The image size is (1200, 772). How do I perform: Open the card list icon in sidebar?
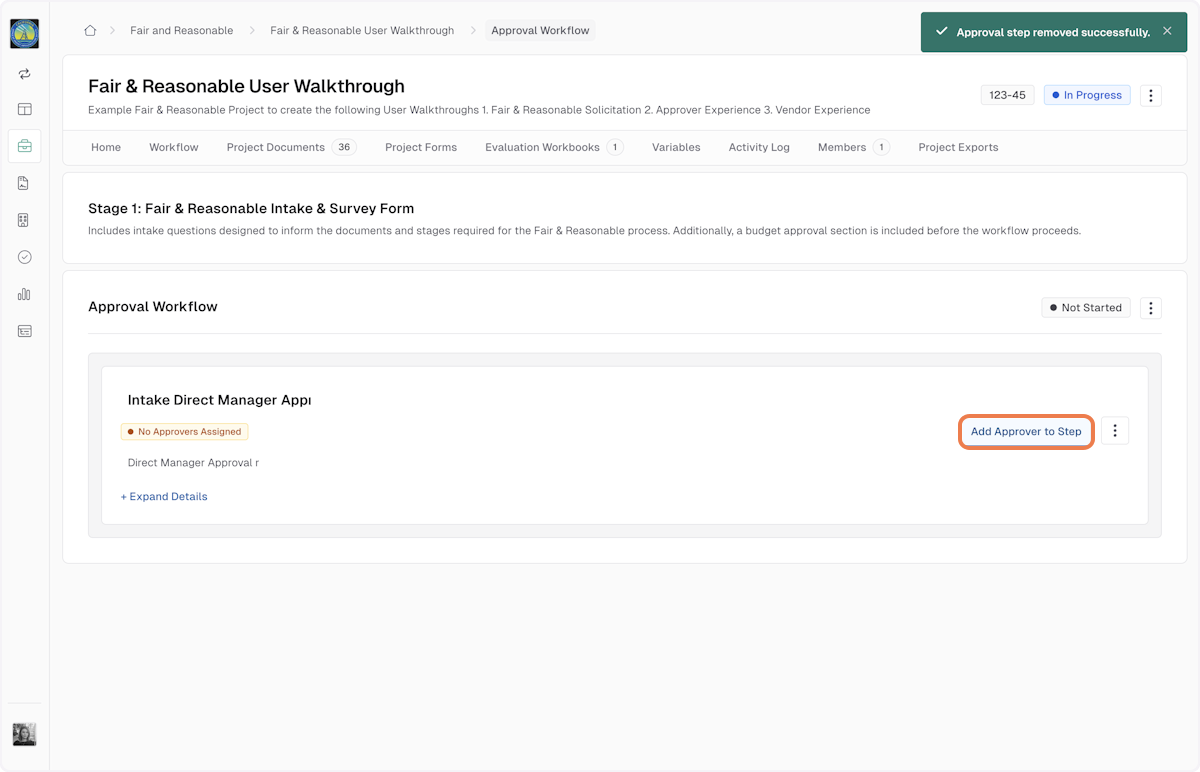tap(24, 331)
